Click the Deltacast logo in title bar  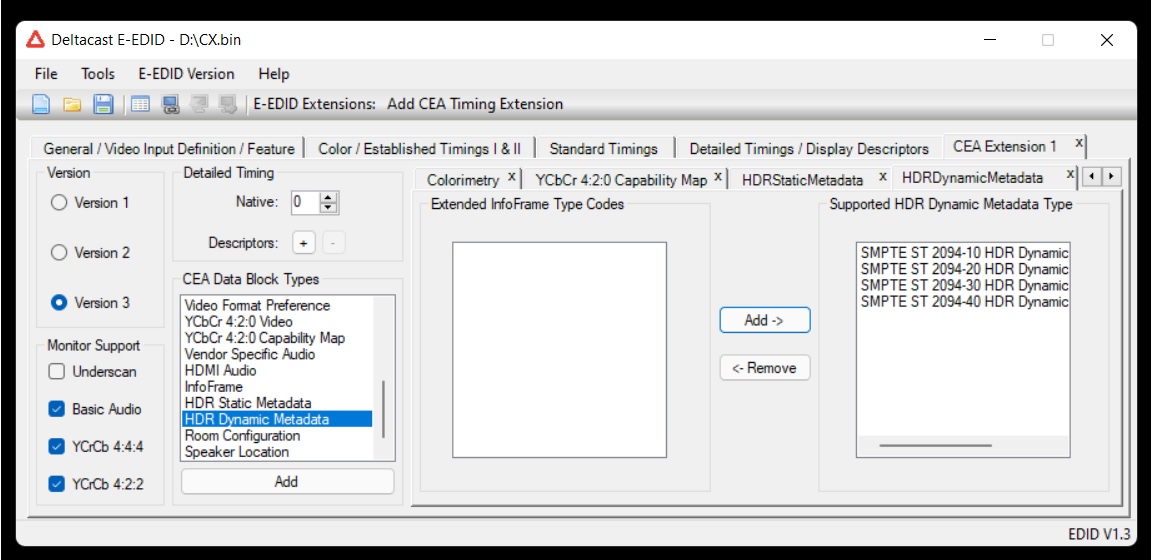click(x=35, y=40)
